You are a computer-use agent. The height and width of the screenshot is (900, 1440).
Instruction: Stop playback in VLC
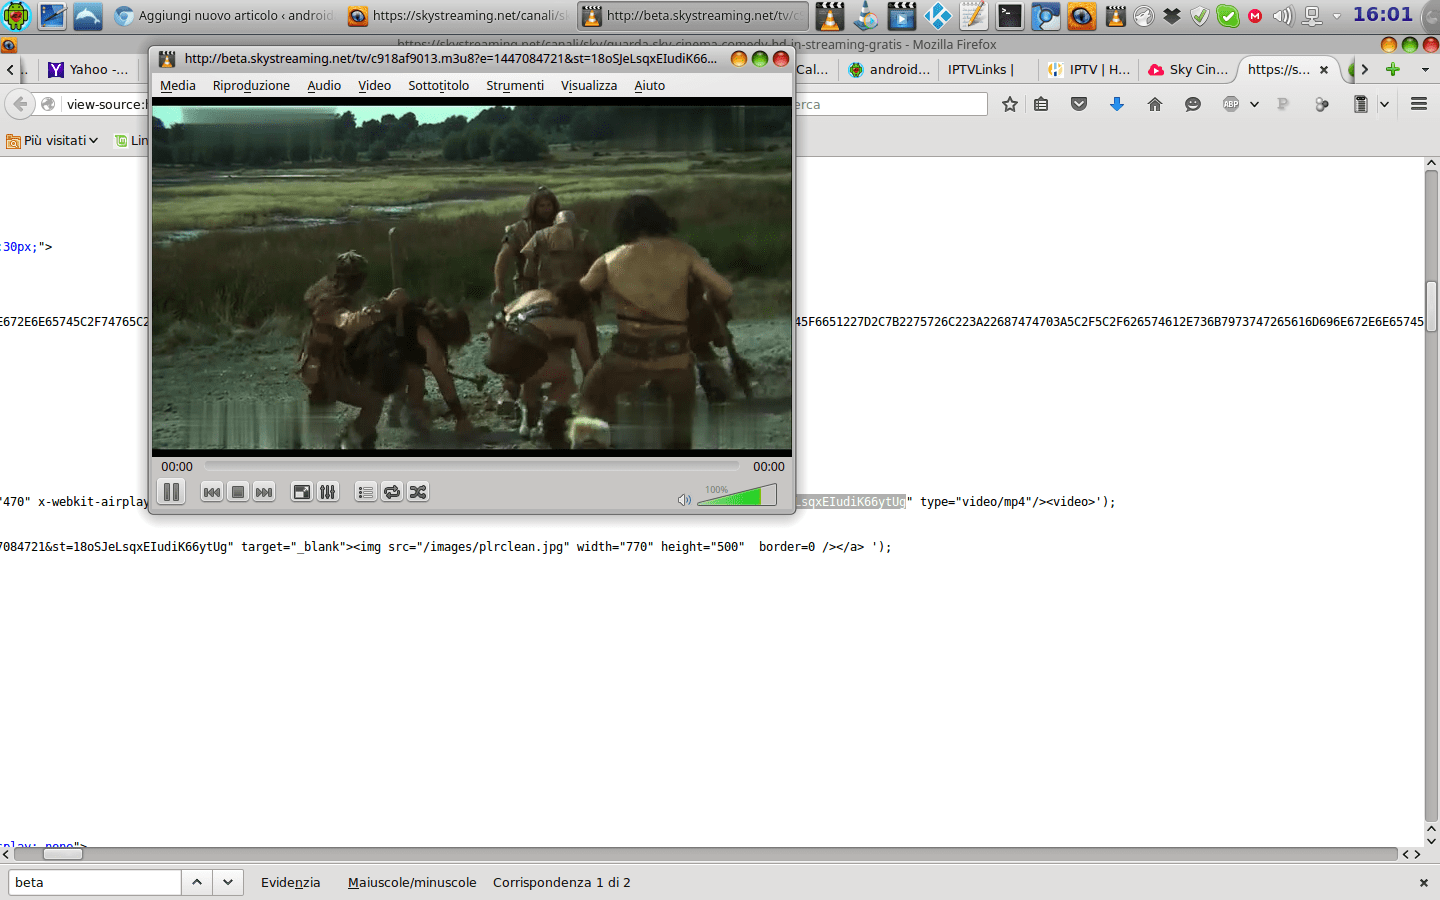pos(238,492)
